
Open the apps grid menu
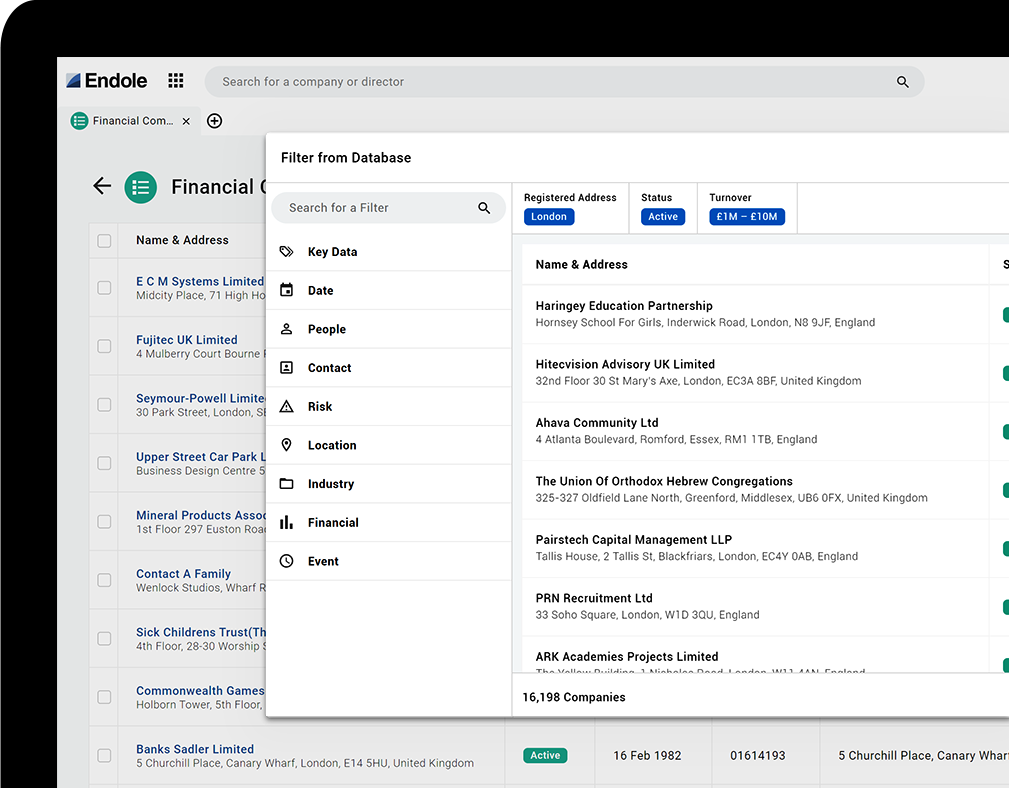pos(176,80)
